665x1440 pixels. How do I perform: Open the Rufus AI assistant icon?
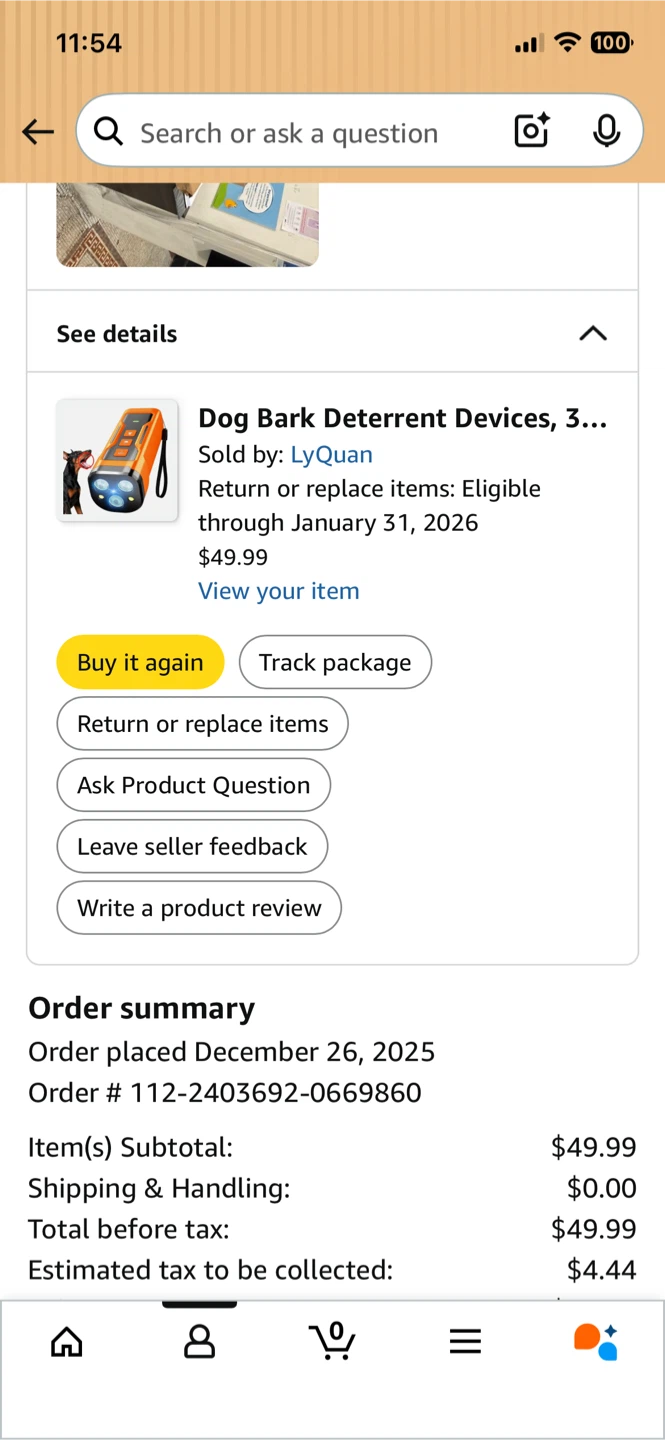pos(596,1342)
